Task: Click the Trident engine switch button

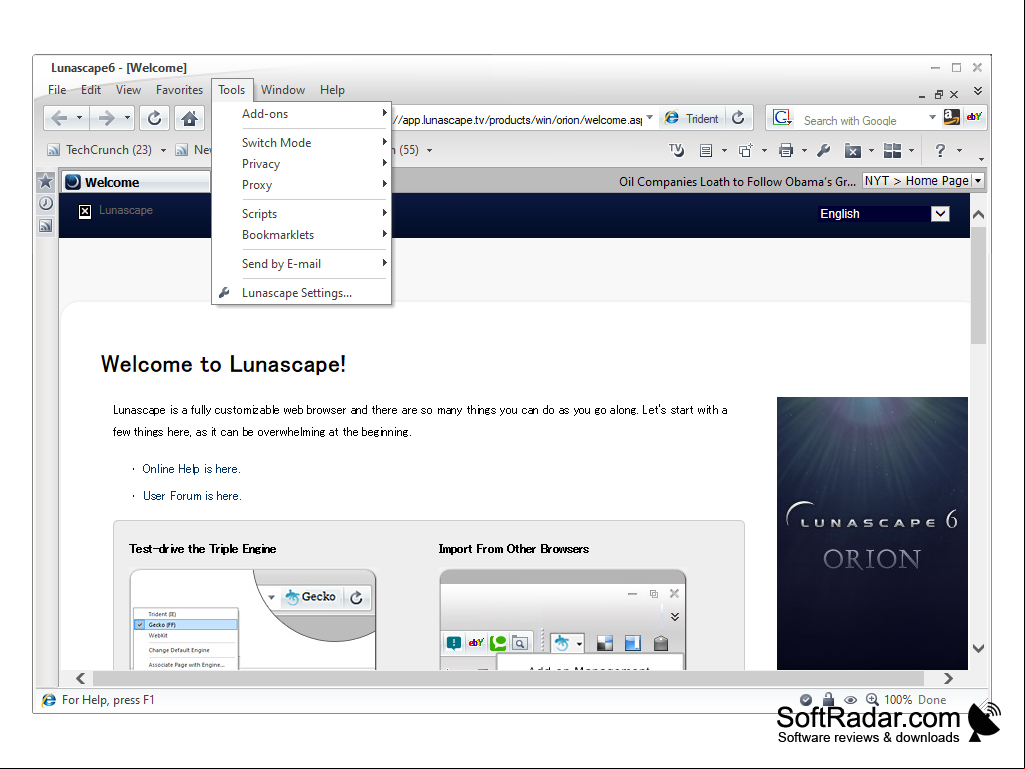Action: tap(692, 118)
